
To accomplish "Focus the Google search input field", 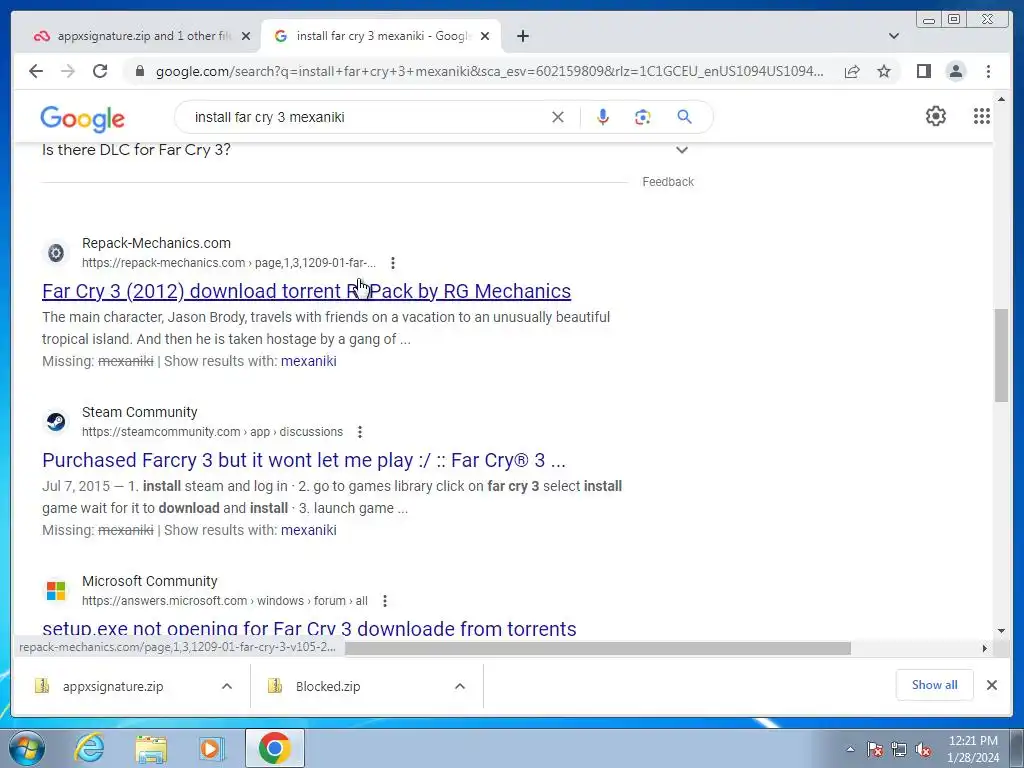I will 366,118.
